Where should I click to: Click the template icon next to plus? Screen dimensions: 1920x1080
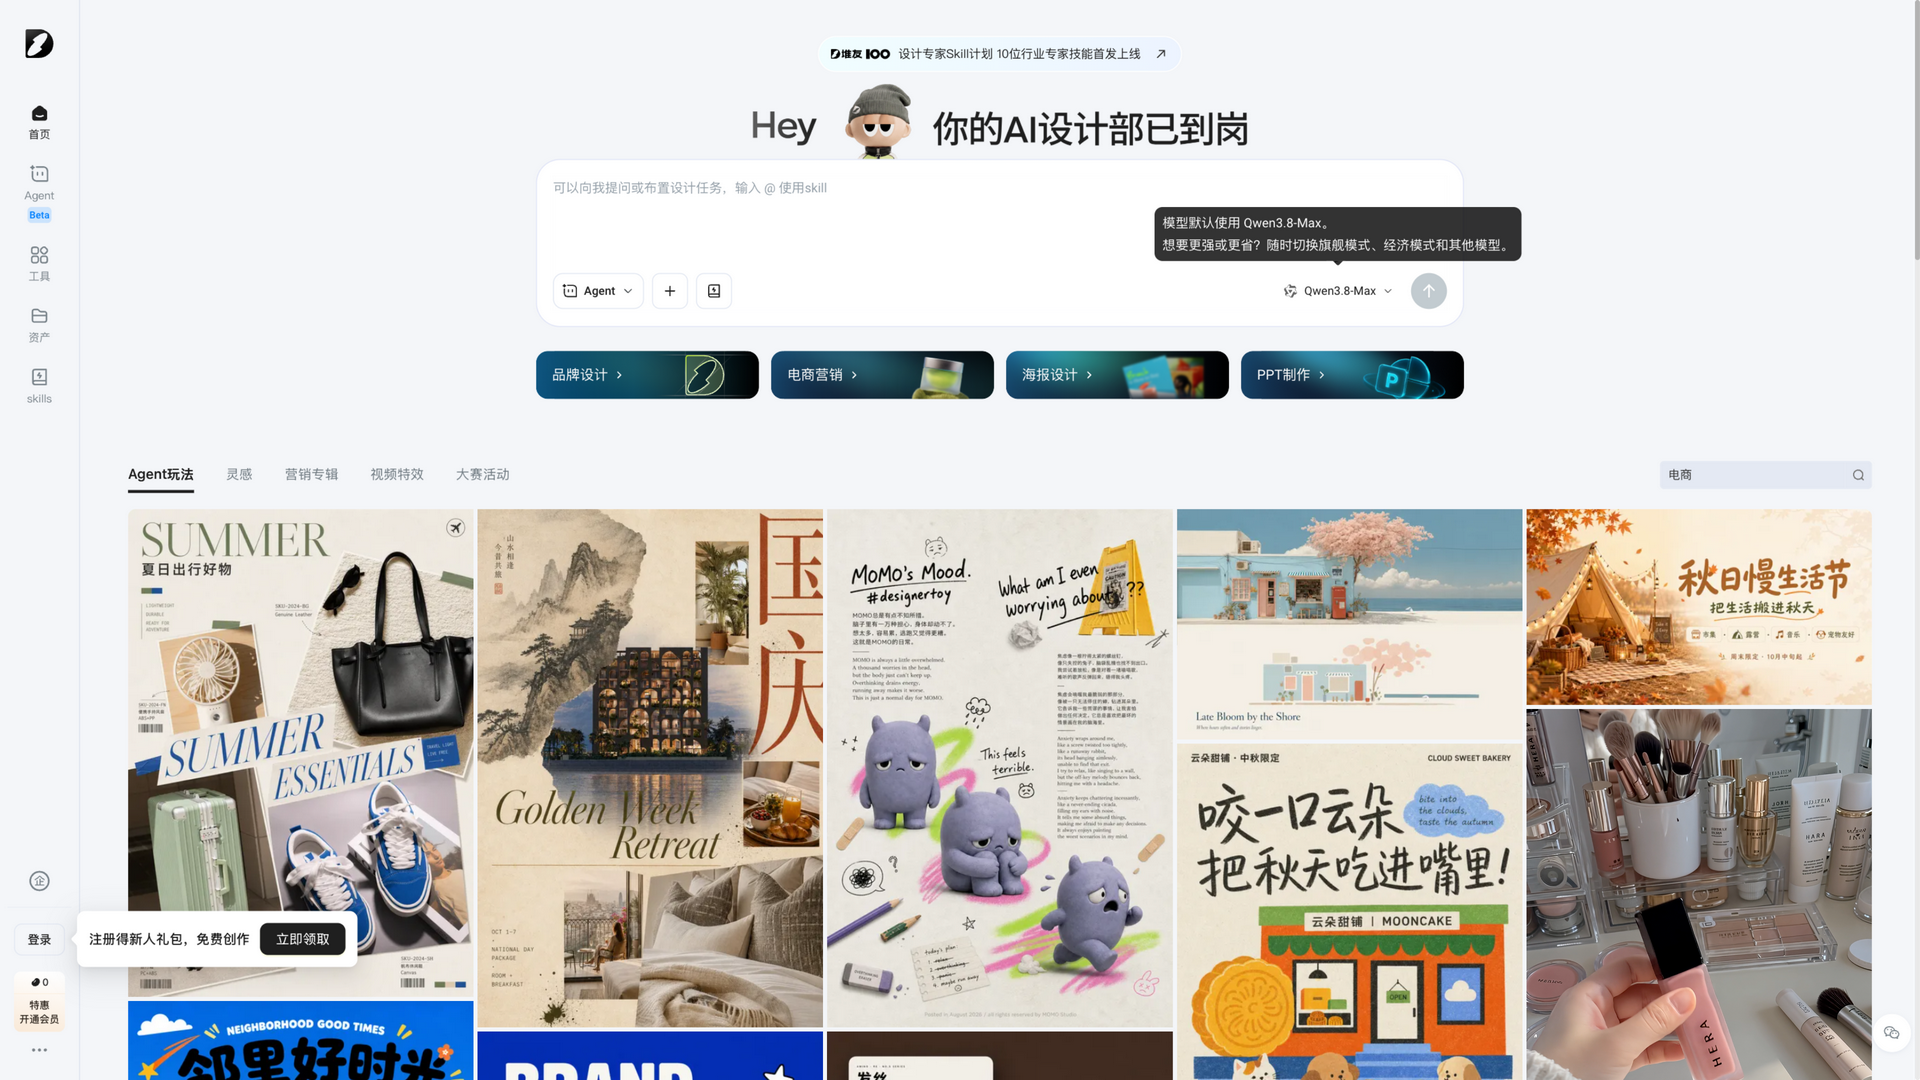click(714, 291)
